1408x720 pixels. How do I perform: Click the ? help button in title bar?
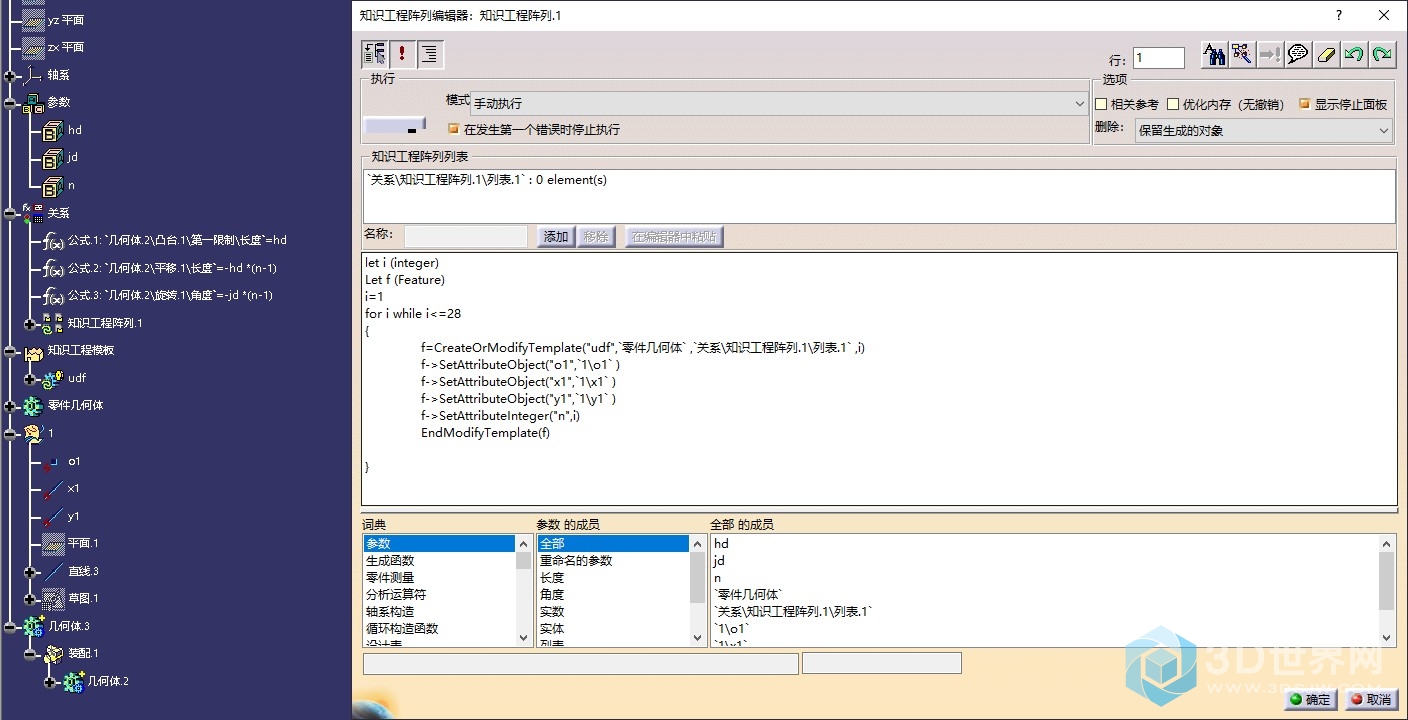click(x=1339, y=15)
